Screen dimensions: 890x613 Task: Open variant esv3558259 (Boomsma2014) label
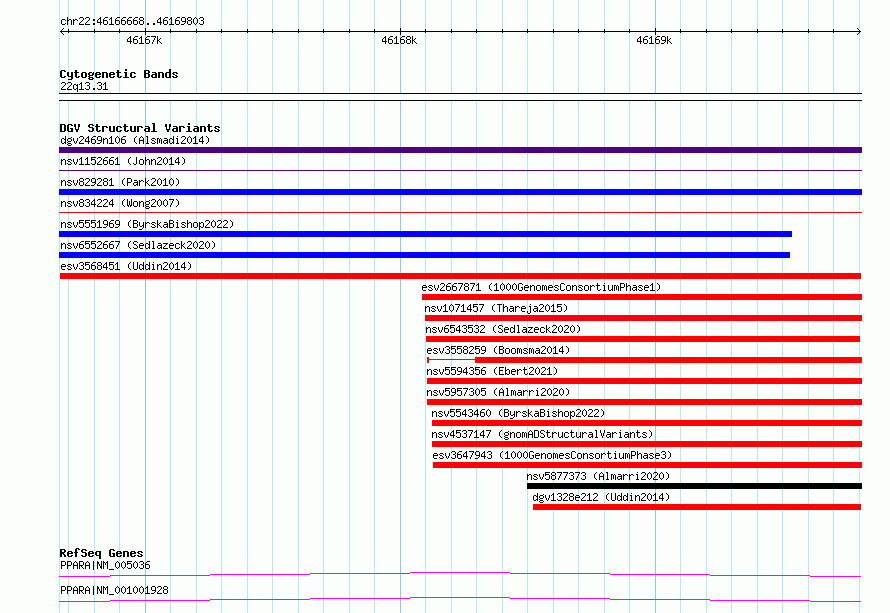[498, 350]
